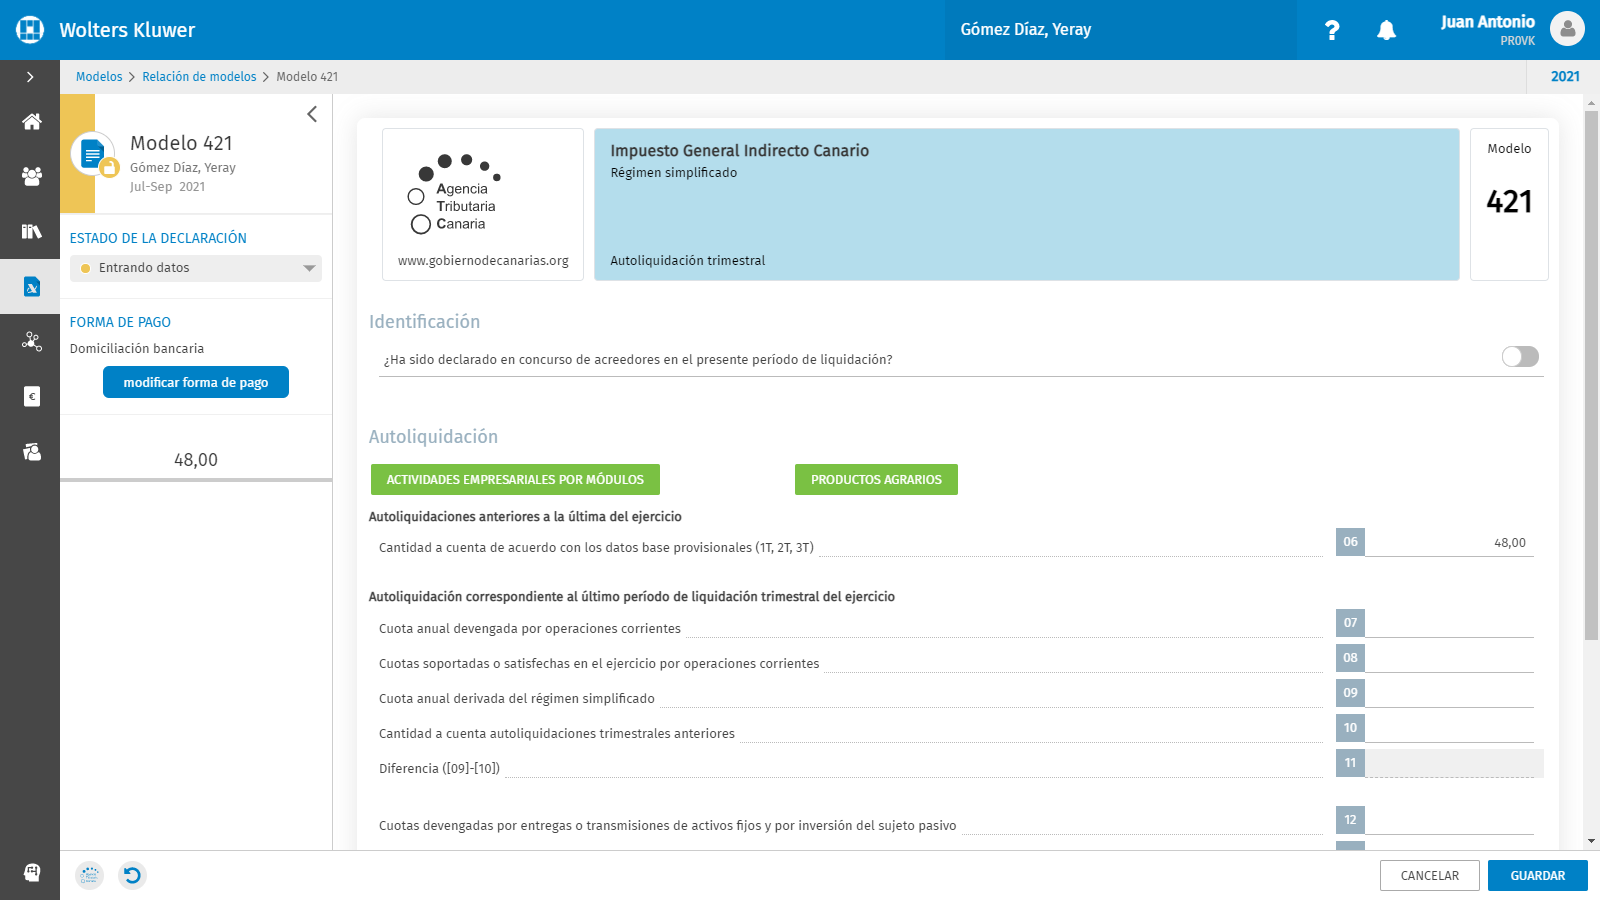Click scrollbar down arrow
Image resolution: width=1600 pixels, height=900 pixels.
pos(1591,842)
